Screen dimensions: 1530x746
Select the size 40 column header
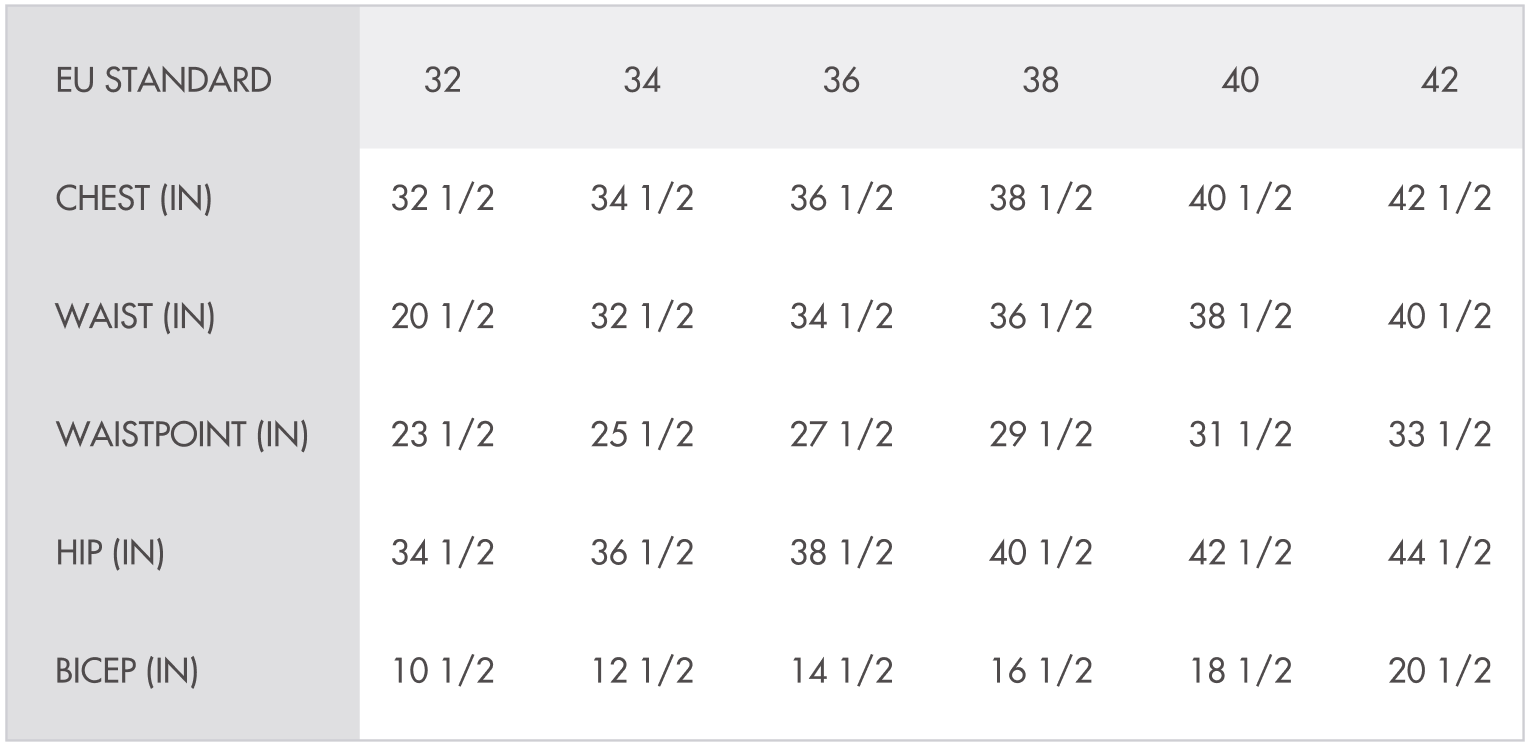1240,81
